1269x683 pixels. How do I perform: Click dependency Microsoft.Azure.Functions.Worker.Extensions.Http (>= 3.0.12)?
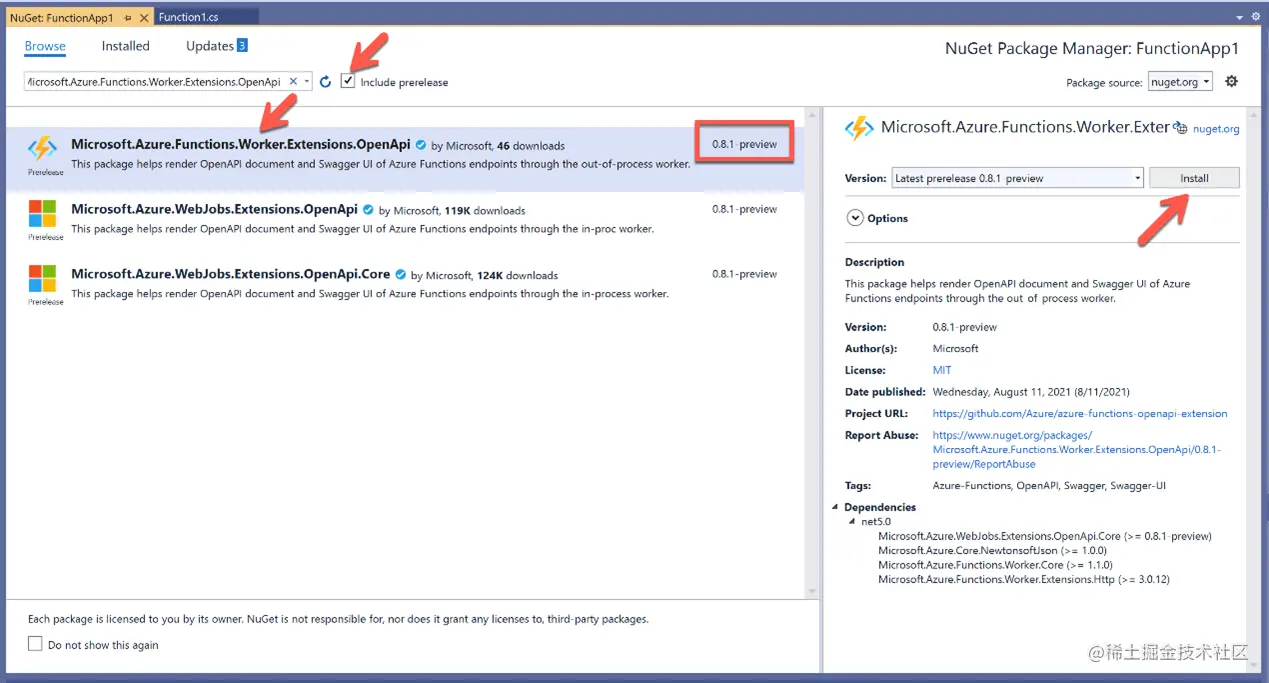click(1024, 579)
